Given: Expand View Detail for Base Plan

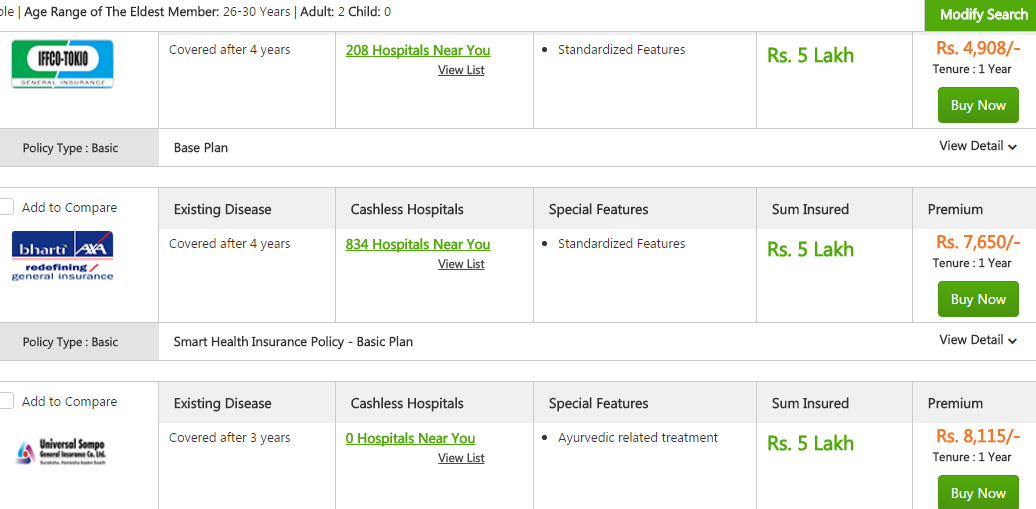Looking at the screenshot, I should 977,146.
